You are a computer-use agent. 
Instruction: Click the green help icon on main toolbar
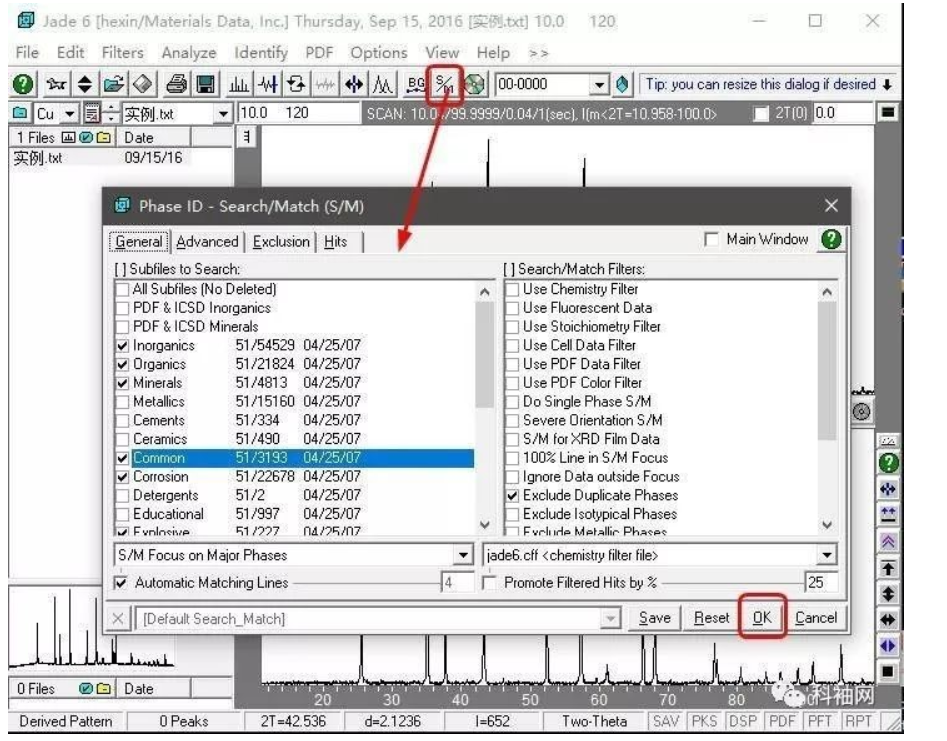coord(23,84)
